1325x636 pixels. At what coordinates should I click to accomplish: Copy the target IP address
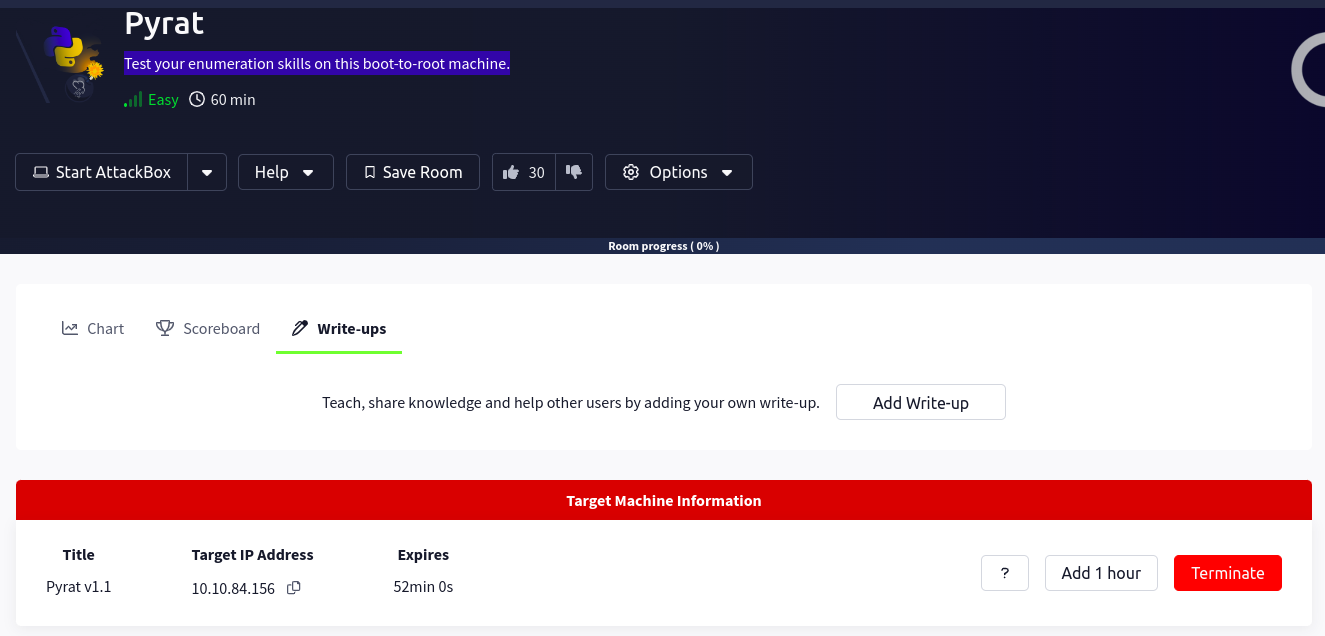coord(294,588)
